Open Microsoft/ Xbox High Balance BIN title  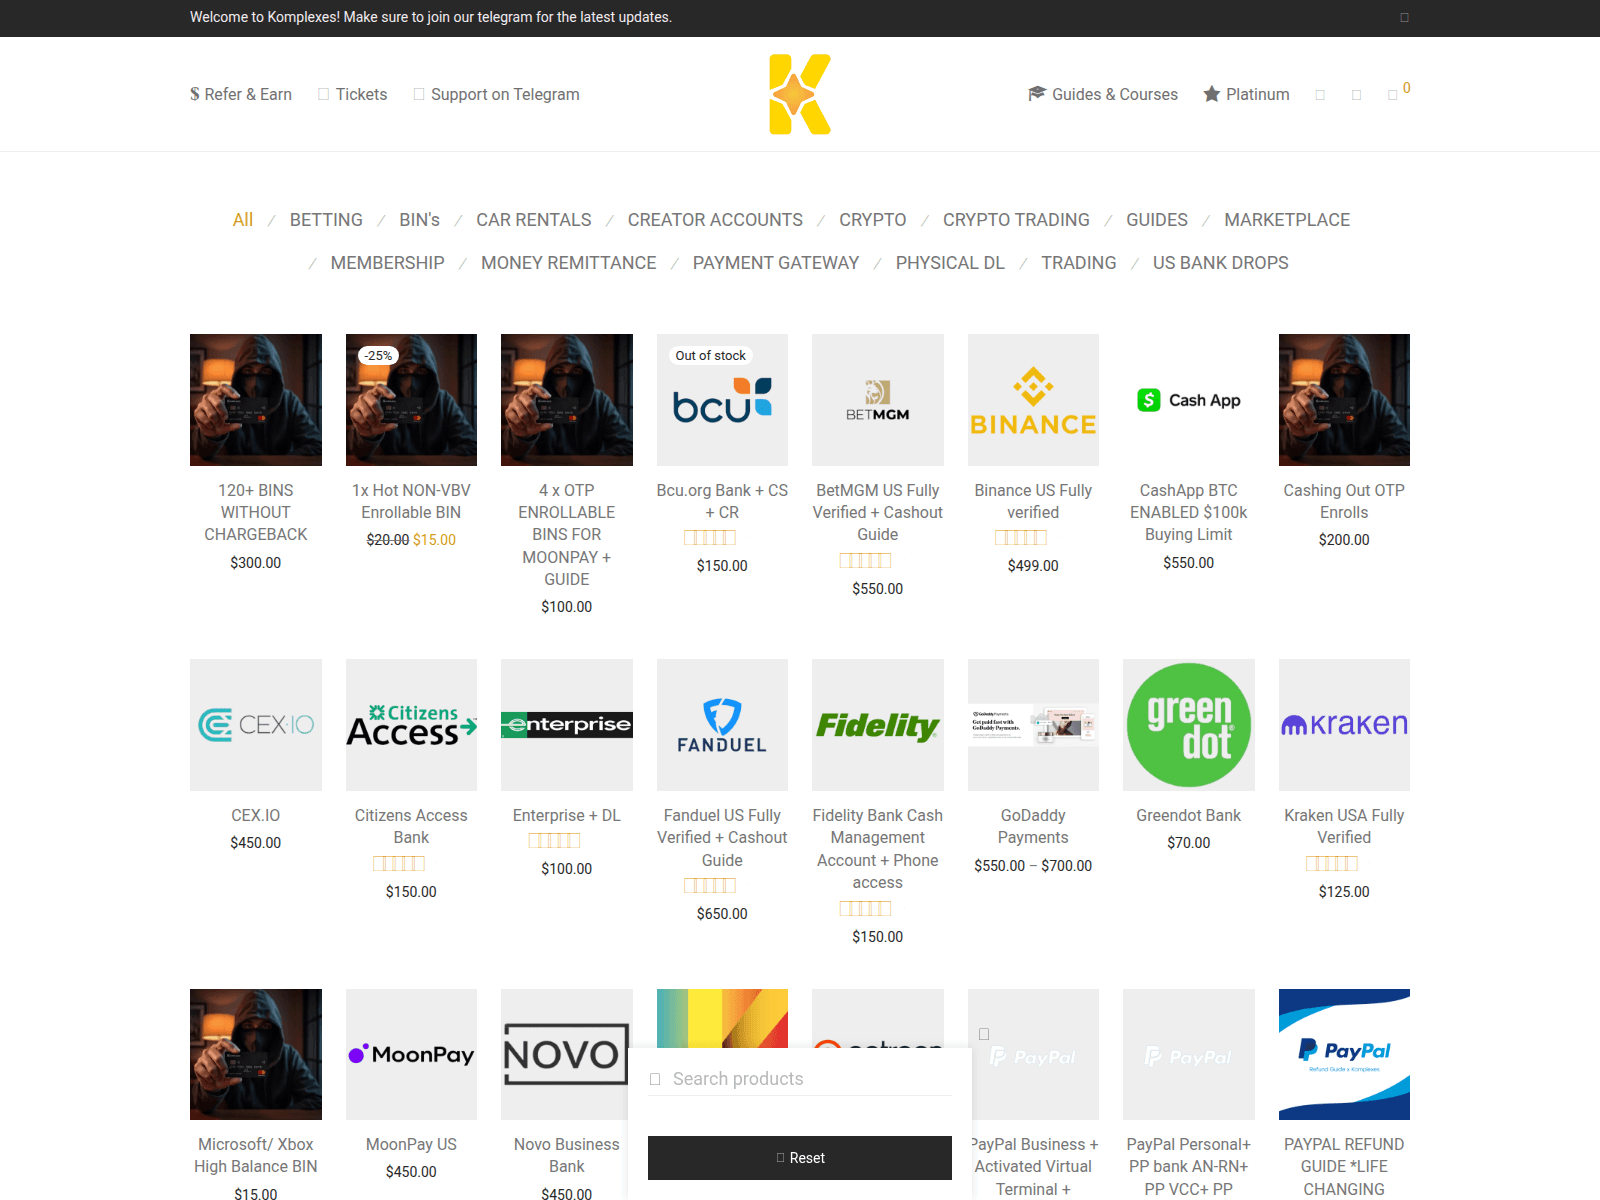[x=256, y=1155]
